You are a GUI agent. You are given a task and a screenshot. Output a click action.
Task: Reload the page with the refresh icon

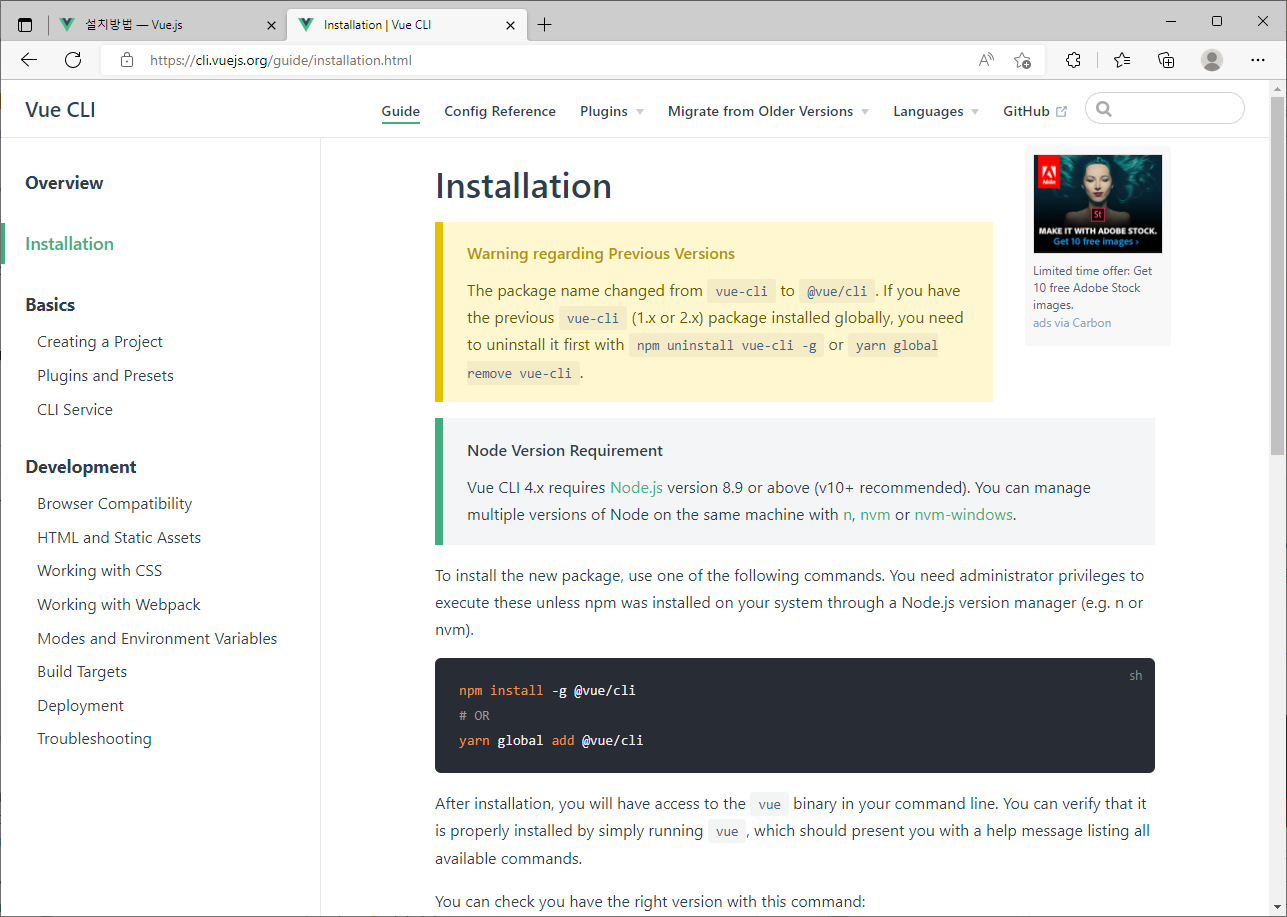[x=73, y=60]
